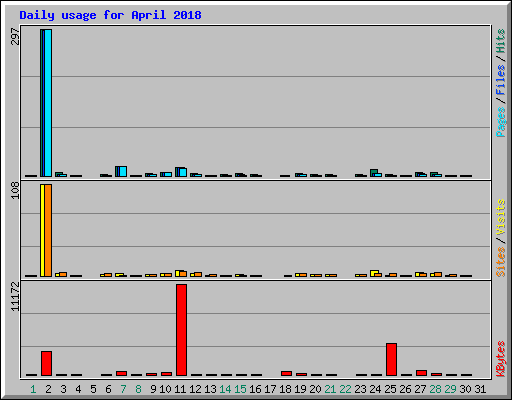This screenshot has width=512, height=400.
Task: Click day label 1 on the x-axis
Action: [x=33, y=389]
